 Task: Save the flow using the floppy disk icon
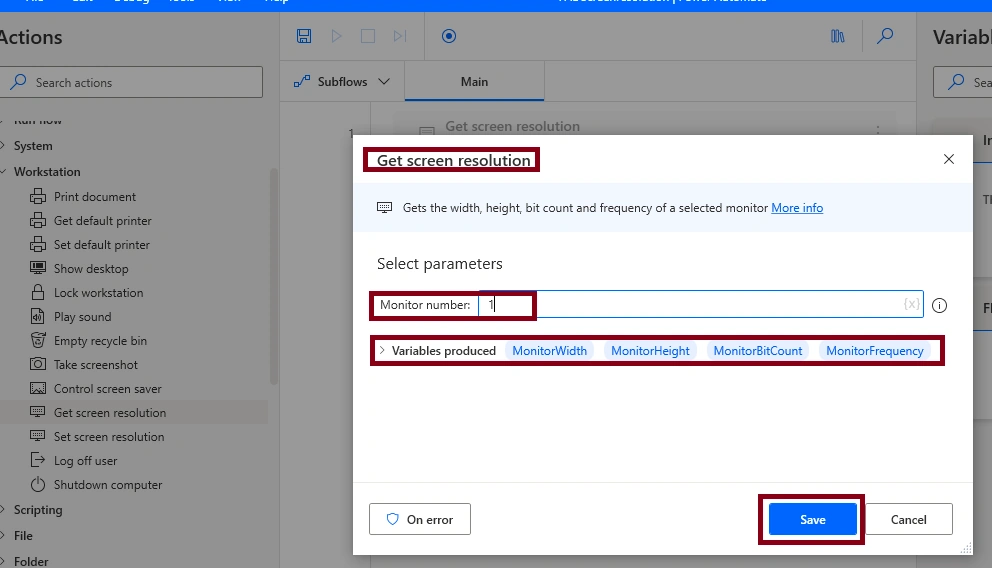tap(304, 36)
